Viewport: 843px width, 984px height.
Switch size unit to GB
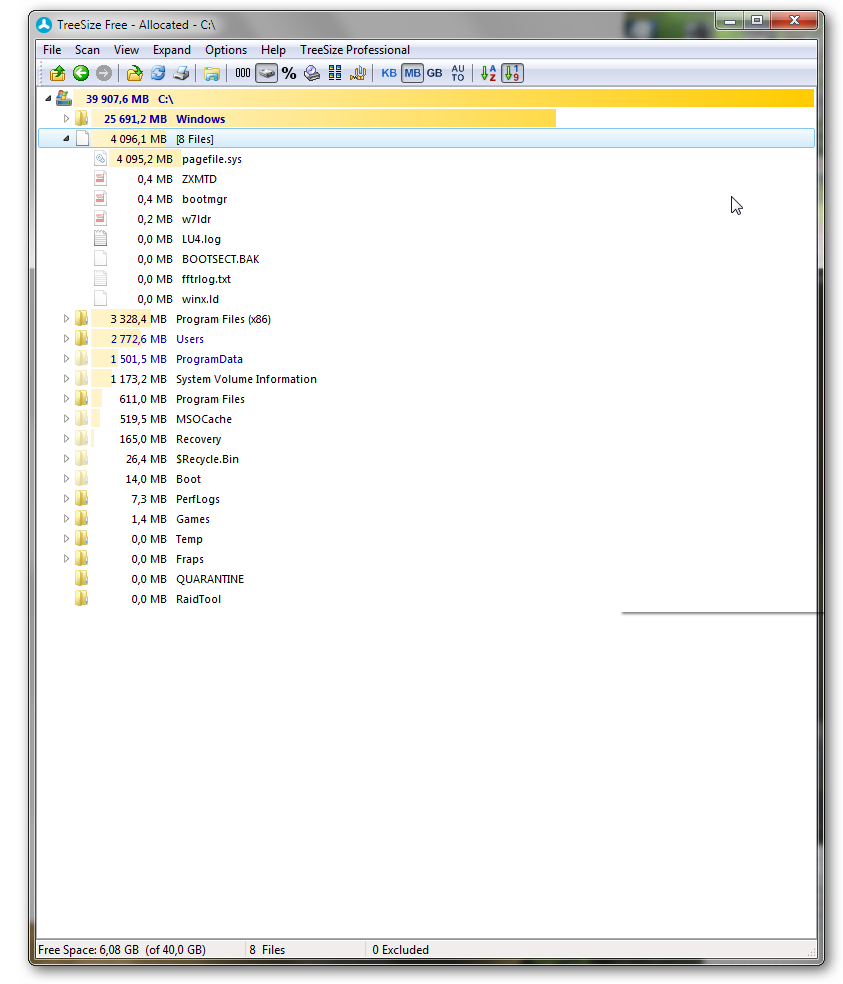434,73
